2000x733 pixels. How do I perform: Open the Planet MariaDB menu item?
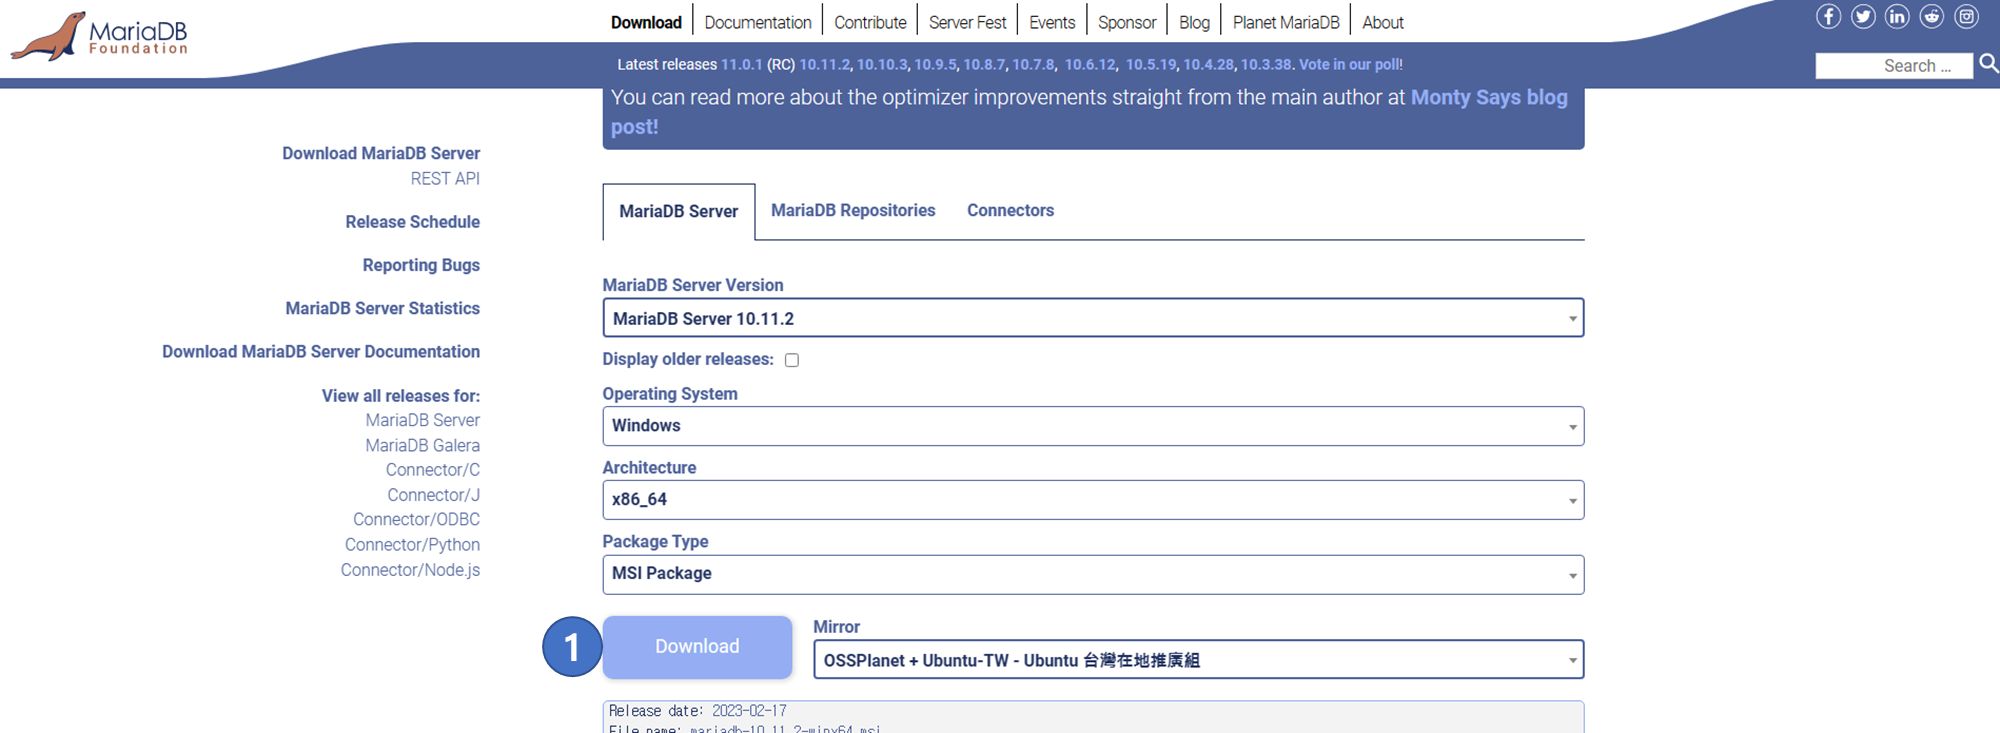[1286, 22]
